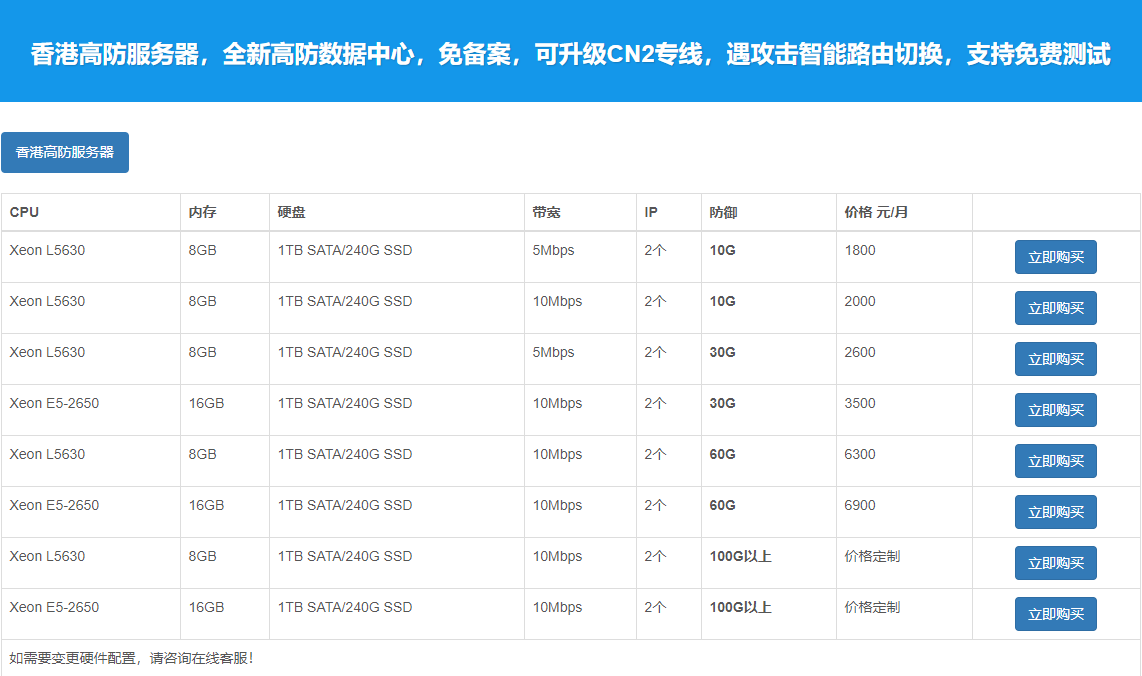Select the 防御 column header
Screen dimensions: 1142x676
click(x=724, y=212)
